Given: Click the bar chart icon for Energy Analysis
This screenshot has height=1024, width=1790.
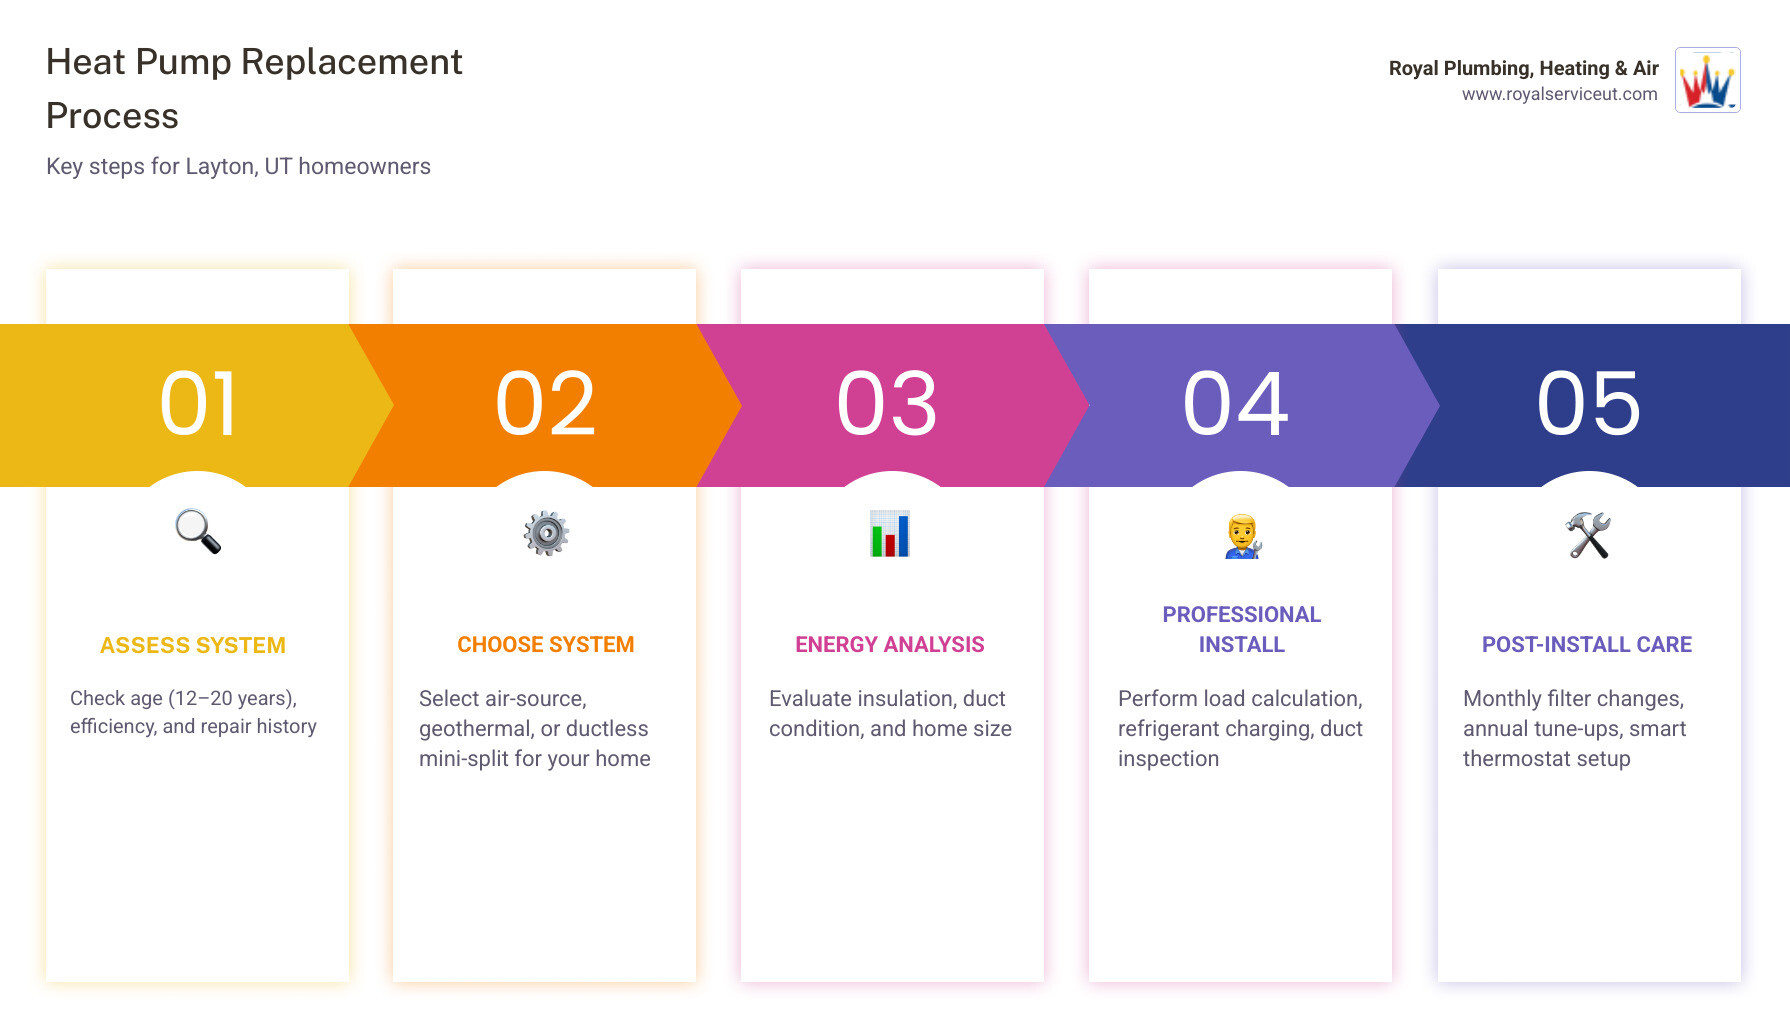Looking at the screenshot, I should tap(891, 534).
